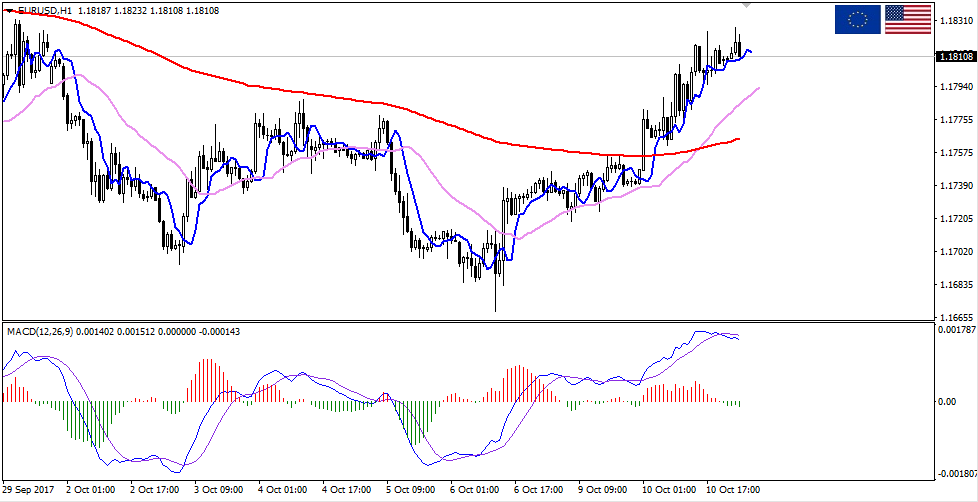Viewport: 978px width, 502px height.
Task: Click the MACD scale minimum -0.001807
Action: 957,474
